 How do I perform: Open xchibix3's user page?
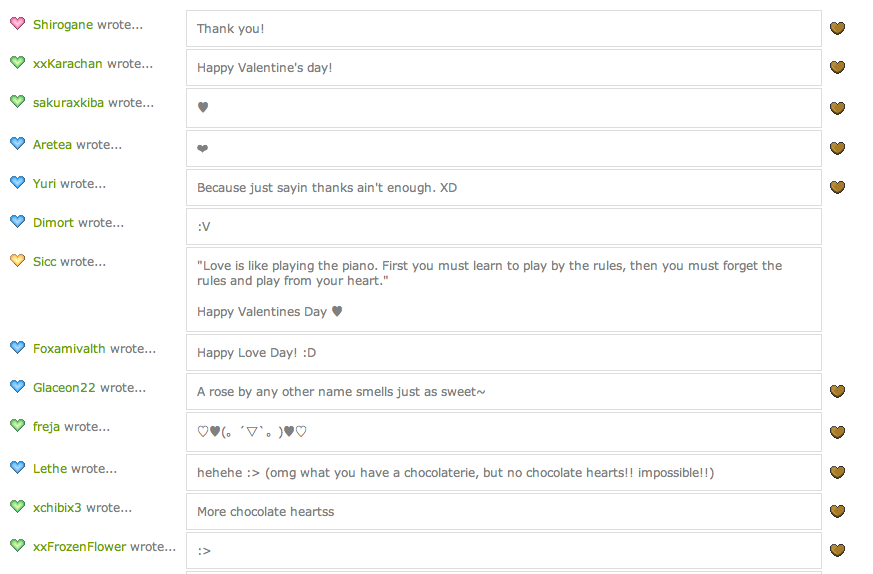57,507
